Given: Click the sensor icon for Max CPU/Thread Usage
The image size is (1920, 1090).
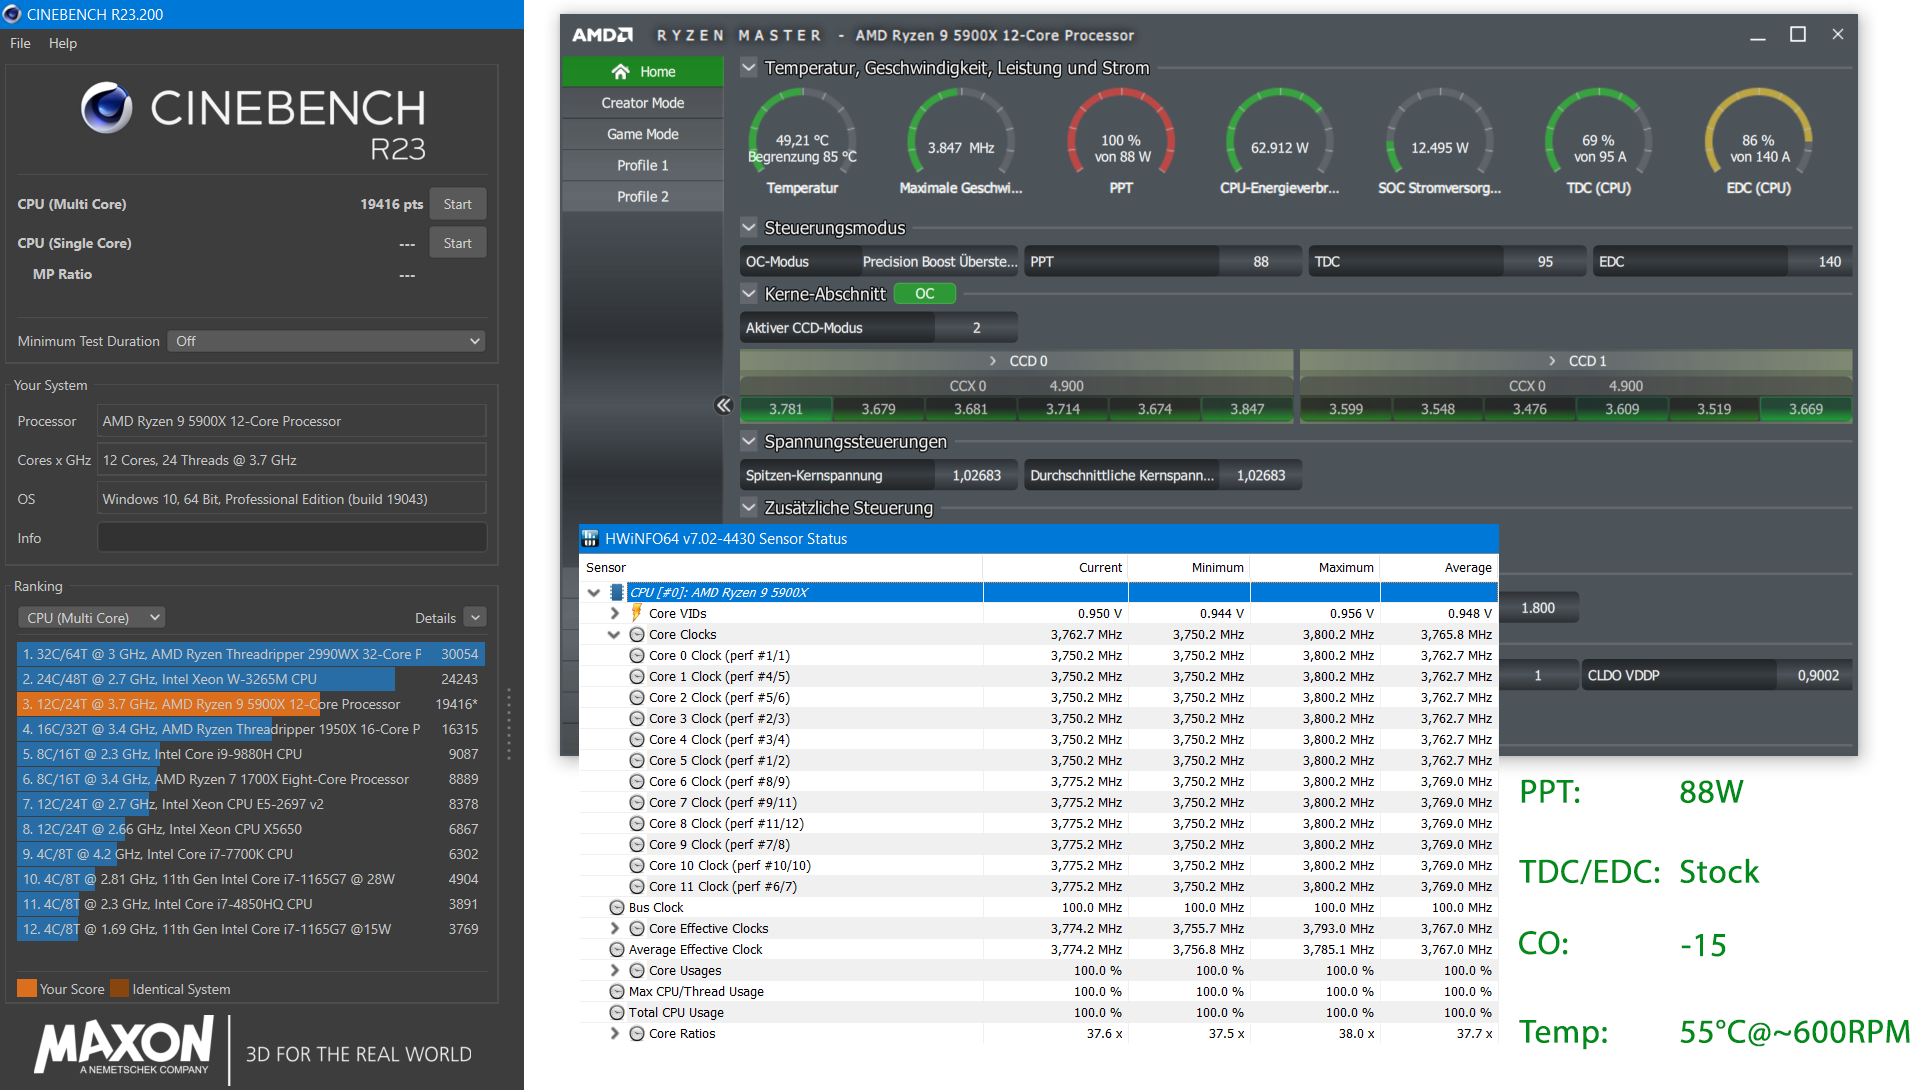Looking at the screenshot, I should pos(617,991).
